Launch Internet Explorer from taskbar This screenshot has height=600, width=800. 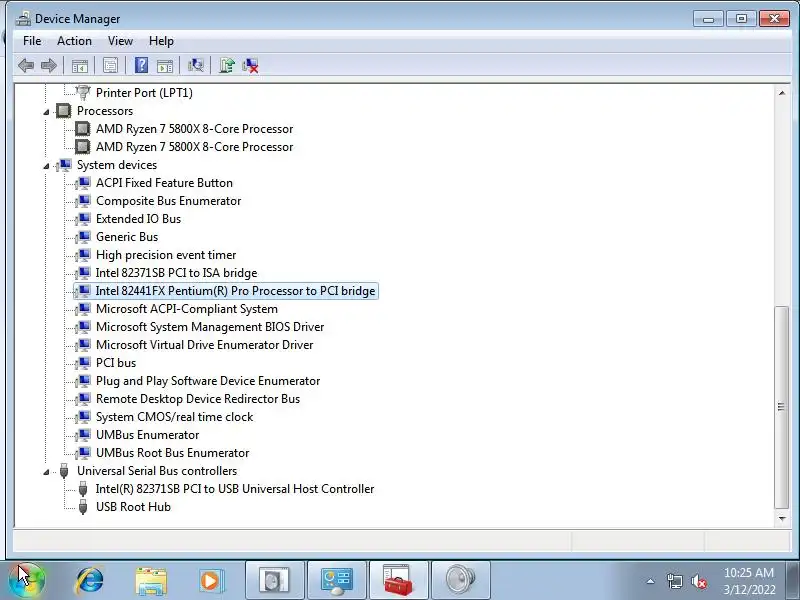(x=90, y=580)
